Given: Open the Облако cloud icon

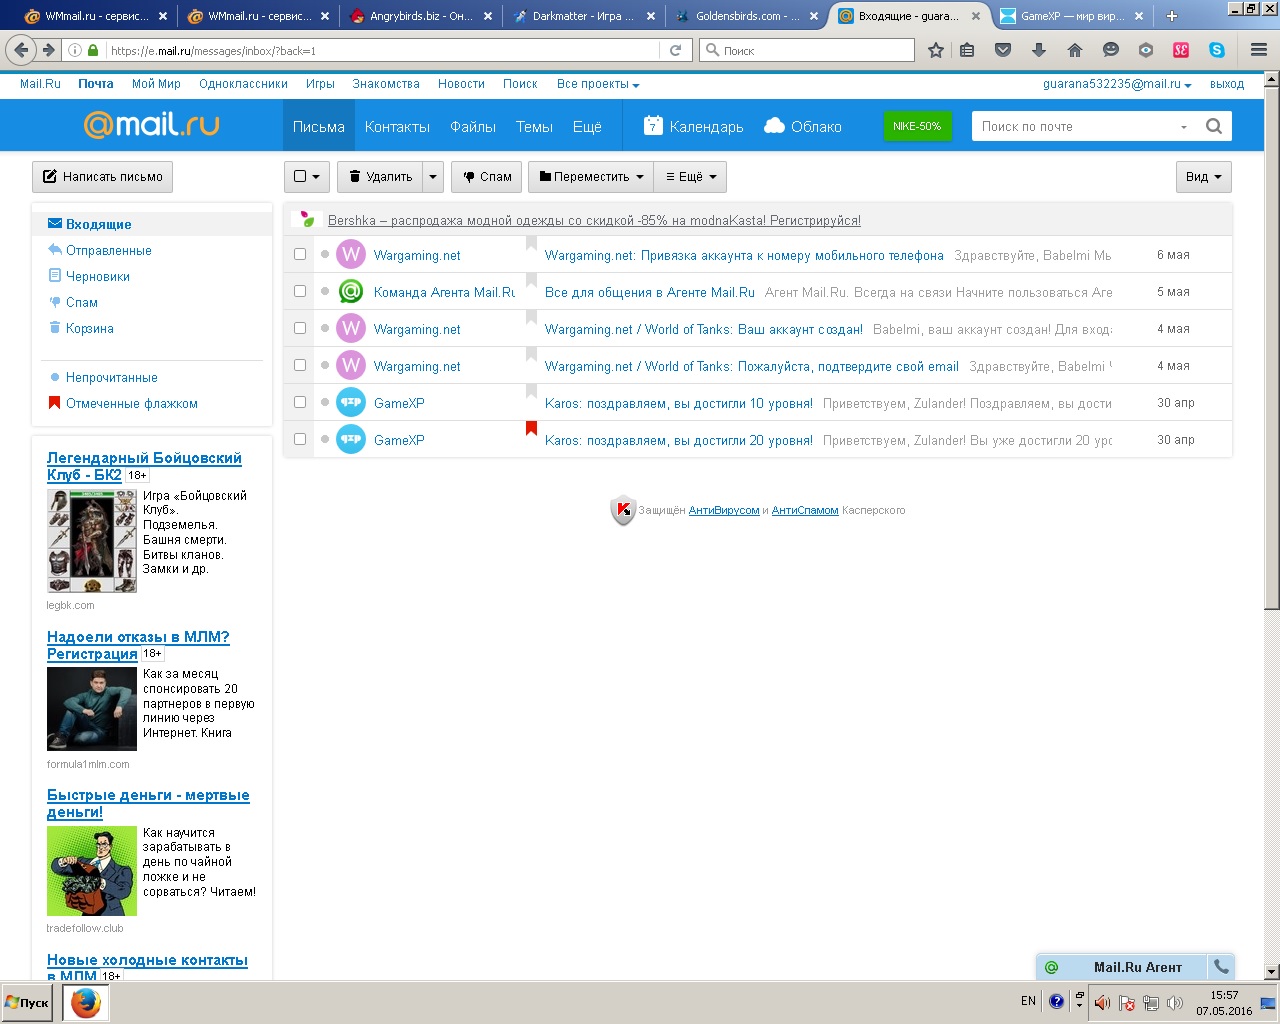Looking at the screenshot, I should click(x=774, y=125).
